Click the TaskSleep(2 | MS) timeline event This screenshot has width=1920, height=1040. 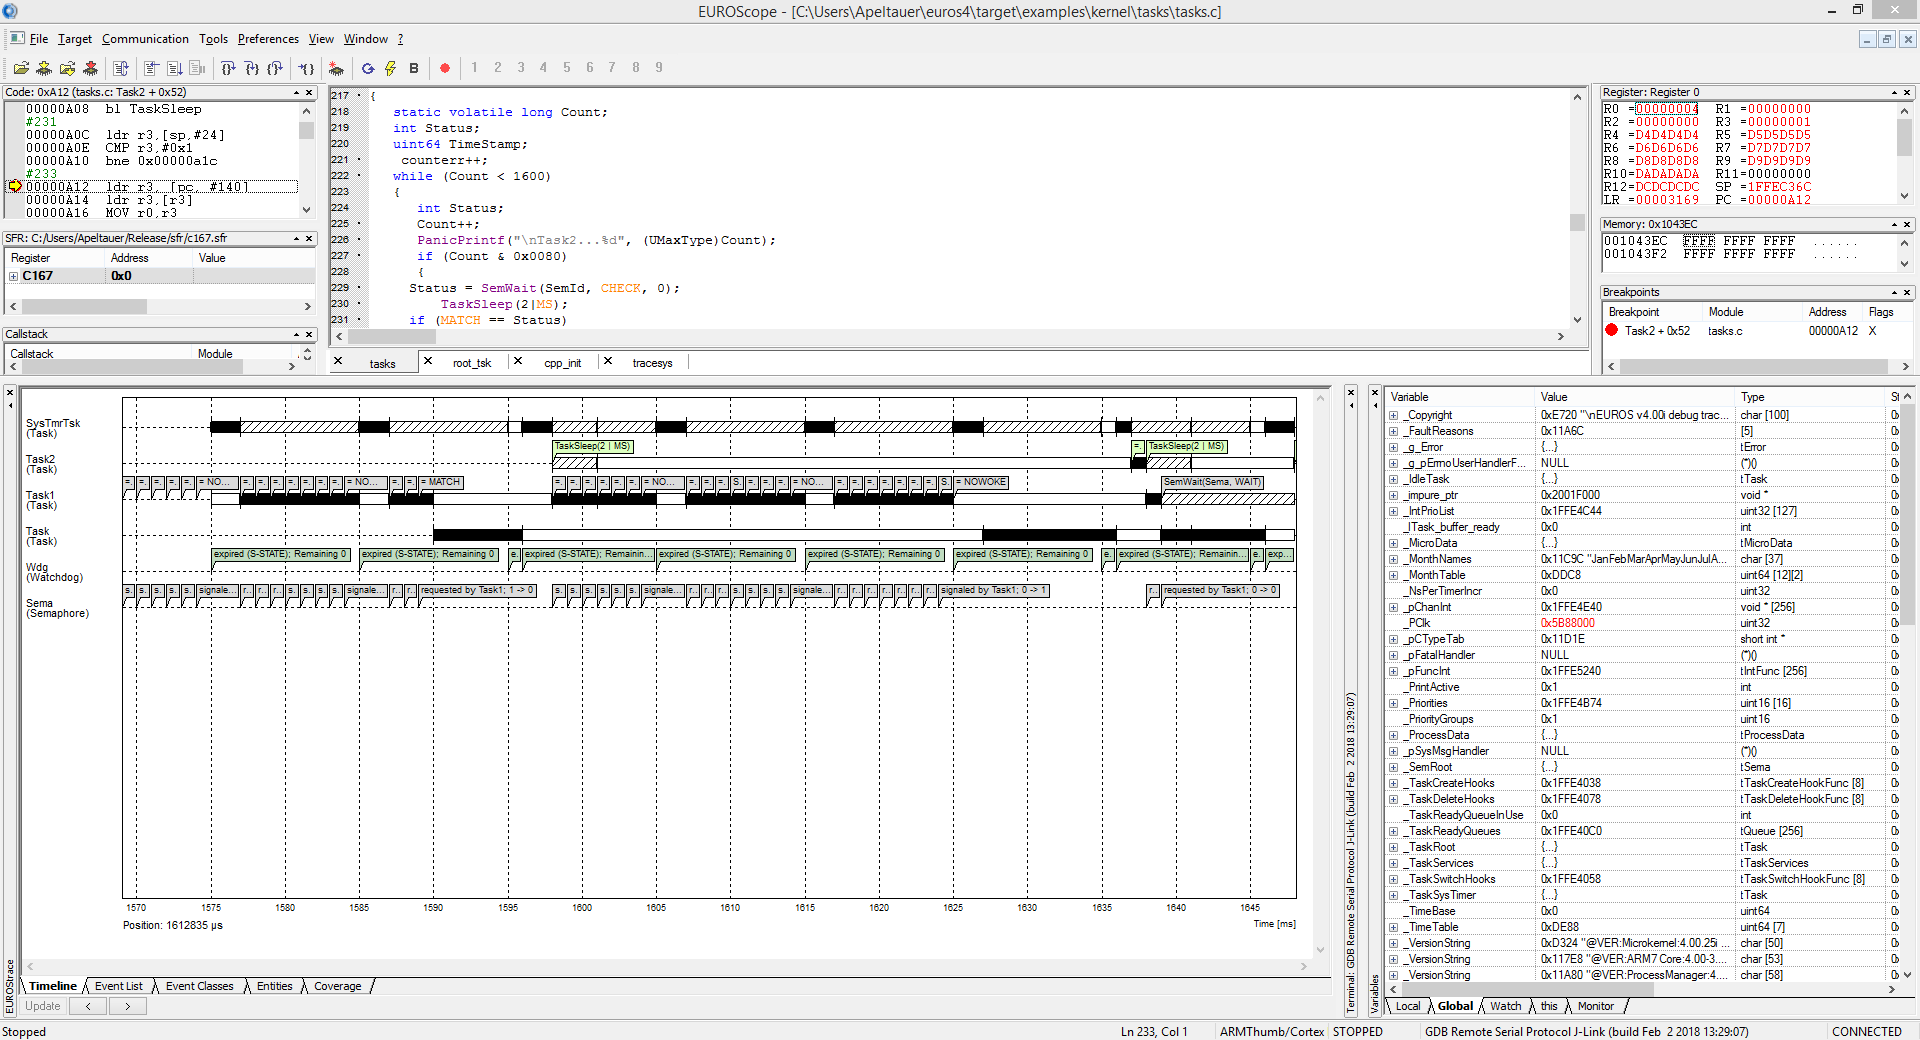pos(593,446)
